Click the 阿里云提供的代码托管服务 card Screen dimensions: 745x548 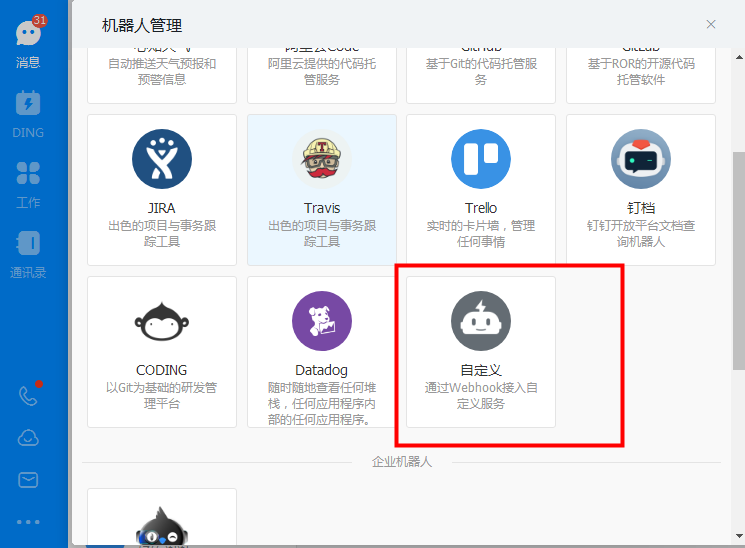(322, 75)
